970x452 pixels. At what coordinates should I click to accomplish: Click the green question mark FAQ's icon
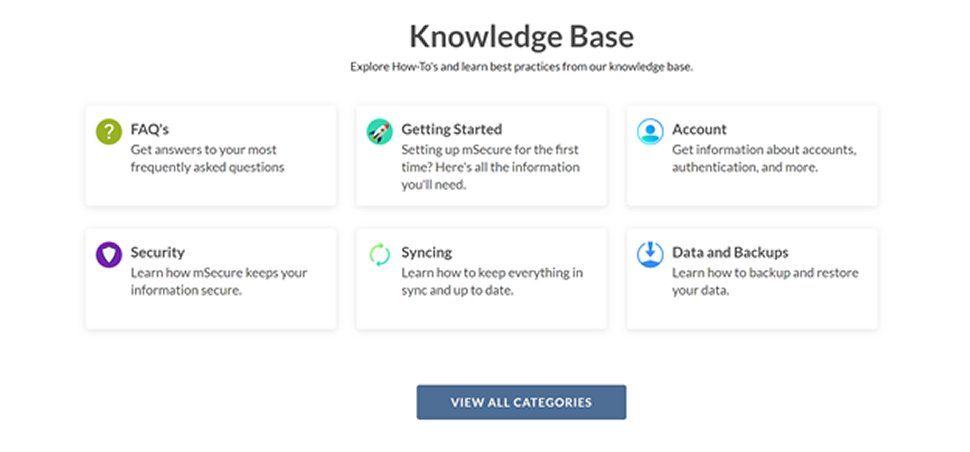pyautogui.click(x=109, y=131)
